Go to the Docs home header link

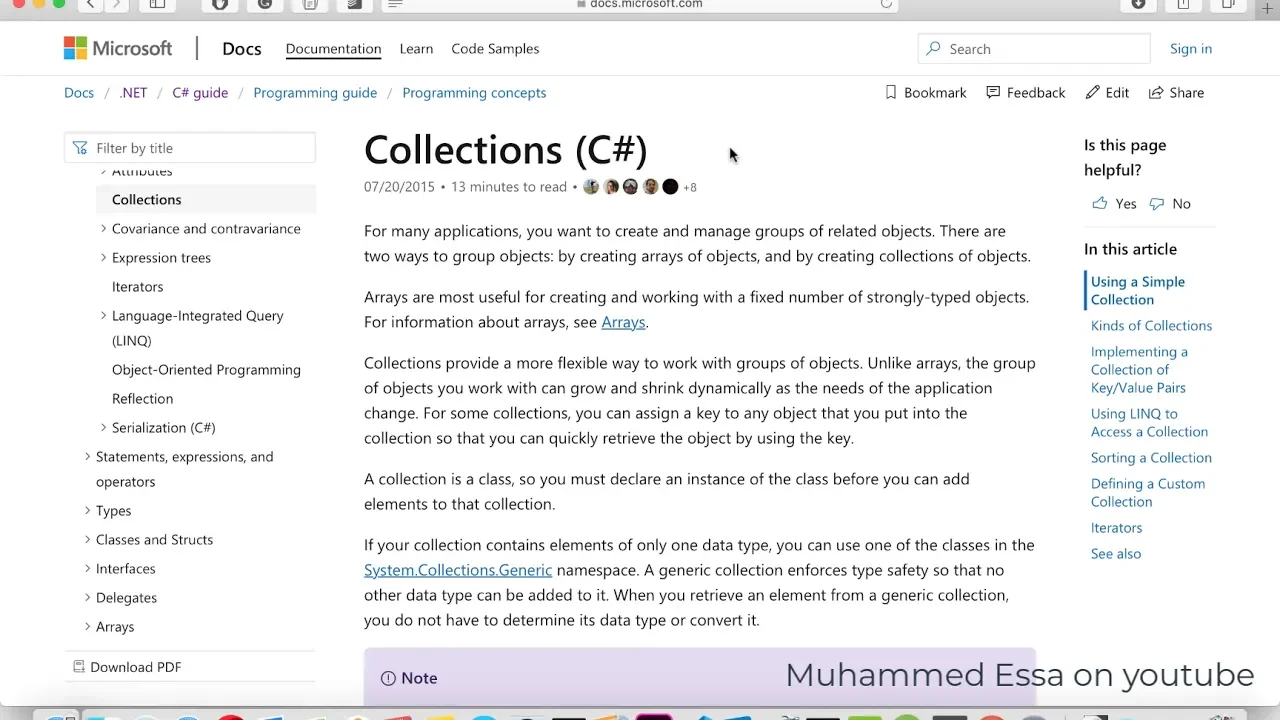tap(242, 48)
